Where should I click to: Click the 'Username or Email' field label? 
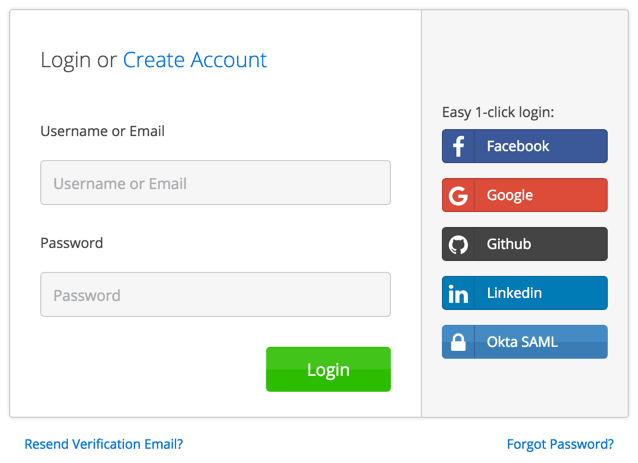(x=103, y=131)
